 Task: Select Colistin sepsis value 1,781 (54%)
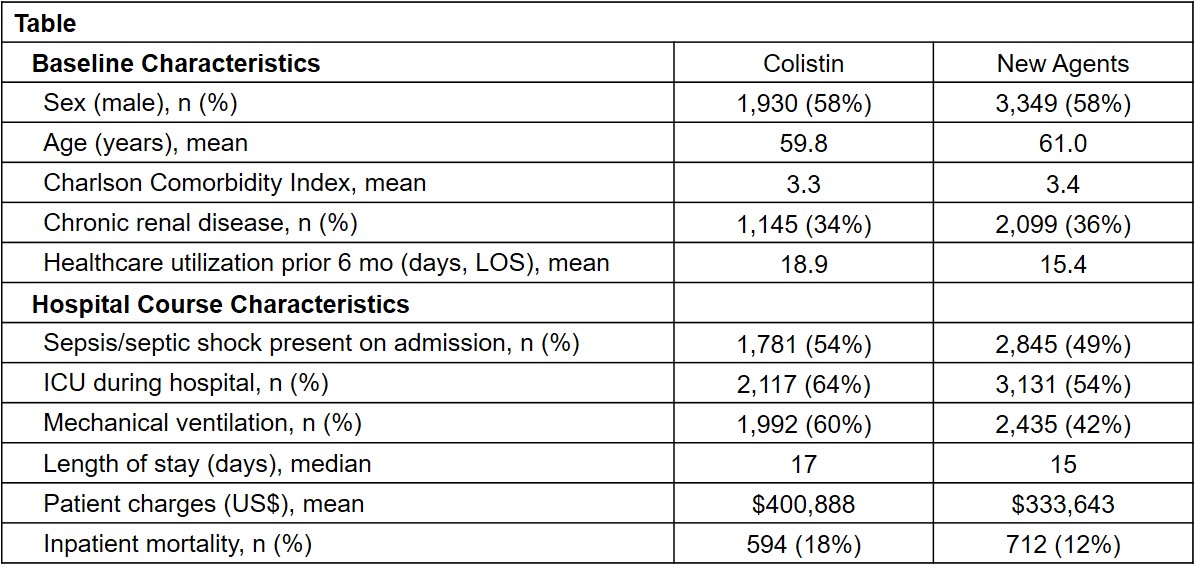coord(803,344)
